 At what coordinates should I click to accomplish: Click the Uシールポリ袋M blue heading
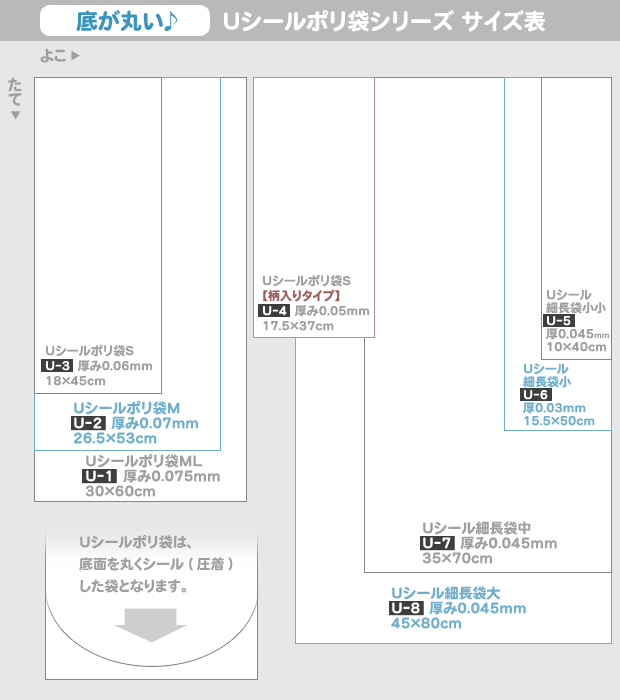(126, 408)
